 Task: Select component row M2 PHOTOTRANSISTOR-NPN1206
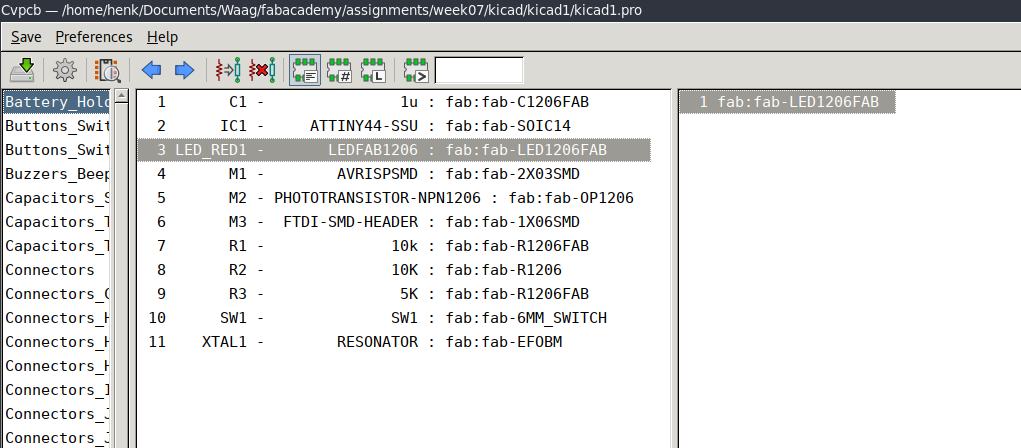pos(394,198)
